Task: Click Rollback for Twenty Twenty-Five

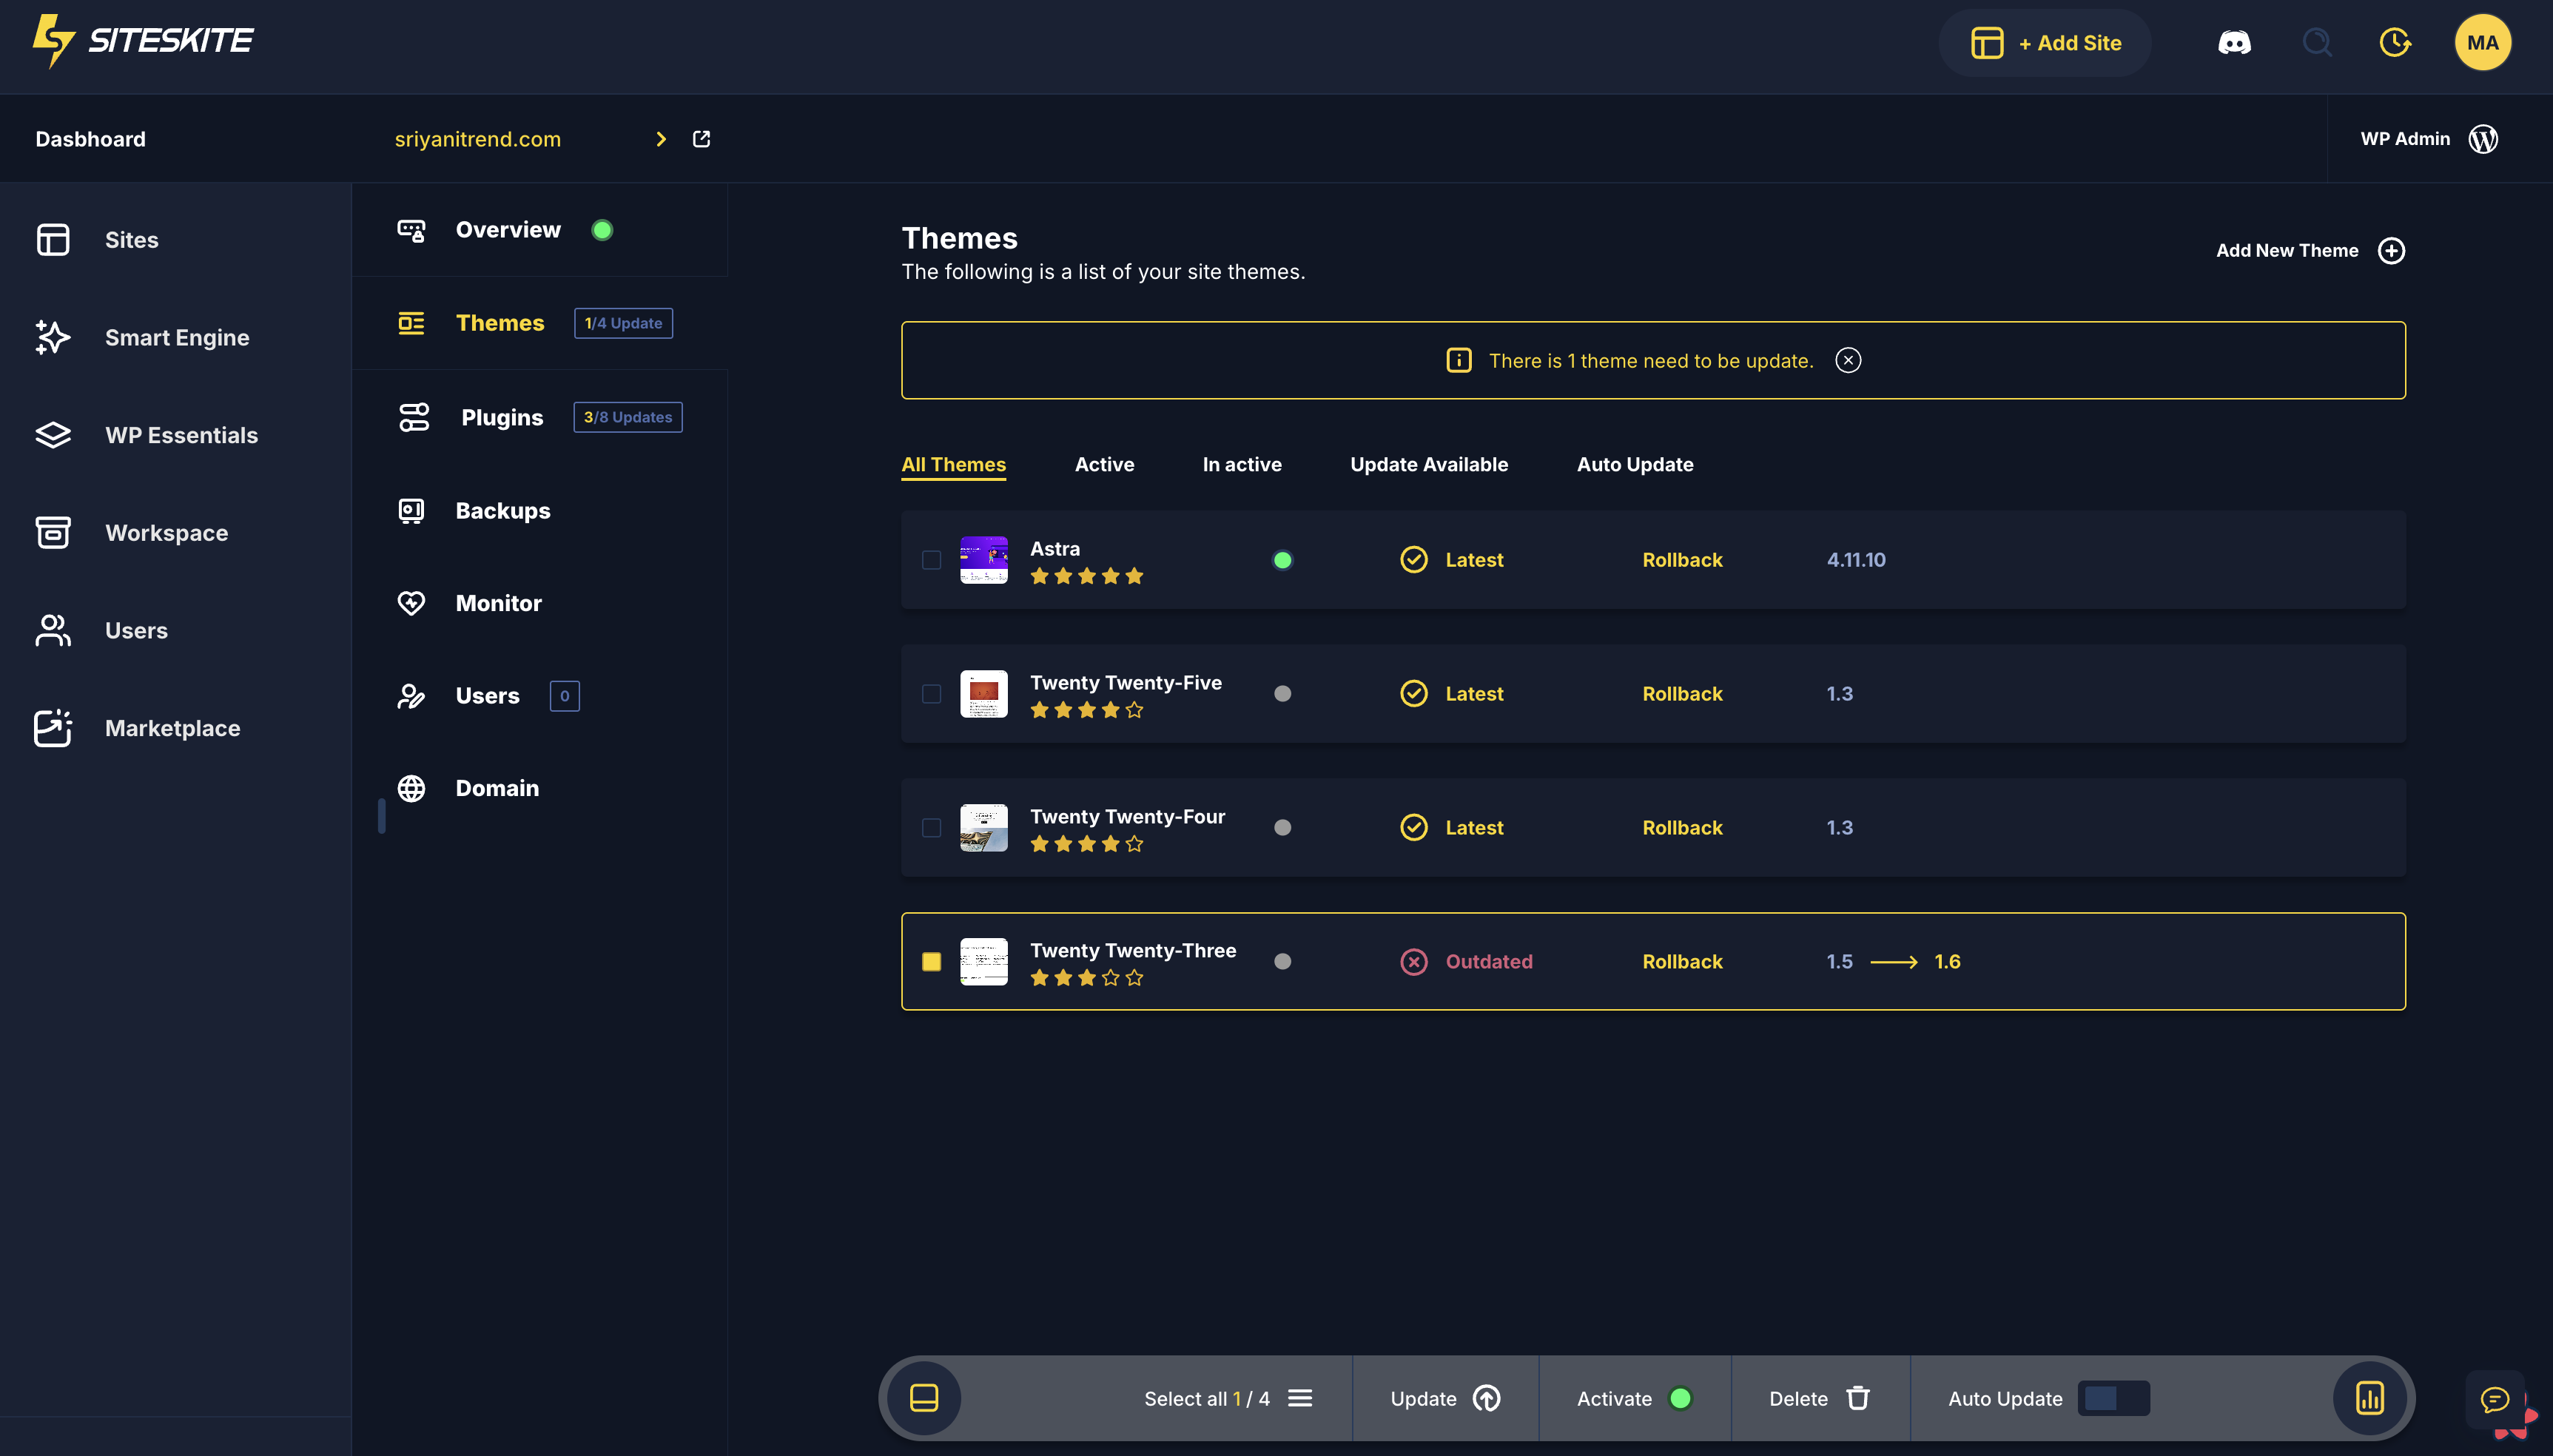Action: [x=1682, y=694]
